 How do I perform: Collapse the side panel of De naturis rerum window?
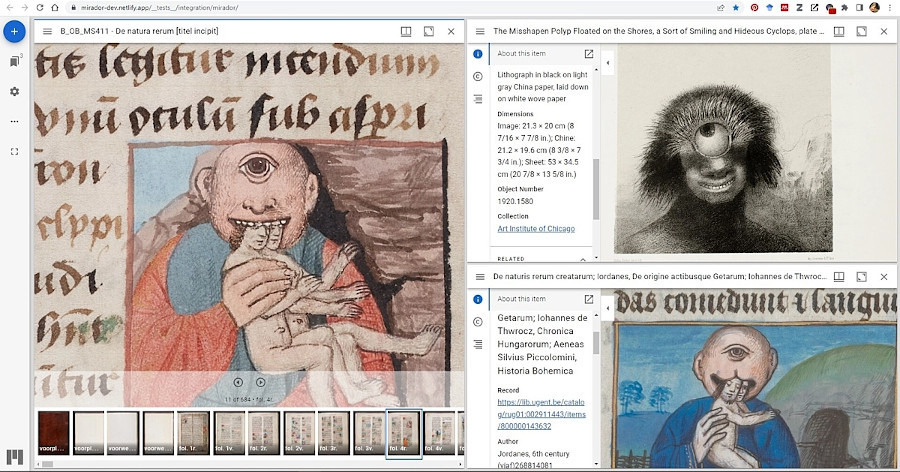608,308
